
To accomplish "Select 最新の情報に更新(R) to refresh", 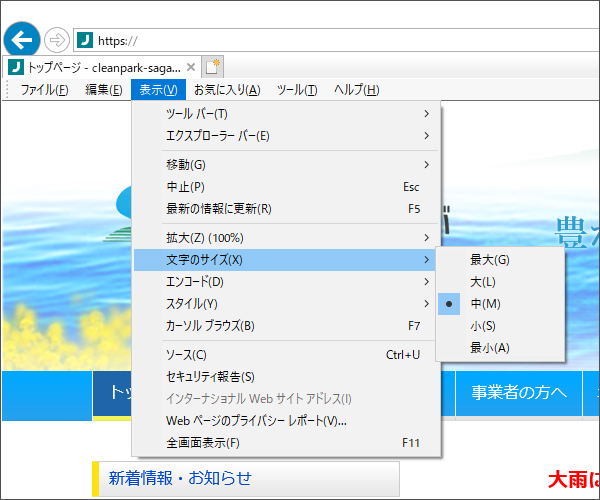I will (x=285, y=209).
